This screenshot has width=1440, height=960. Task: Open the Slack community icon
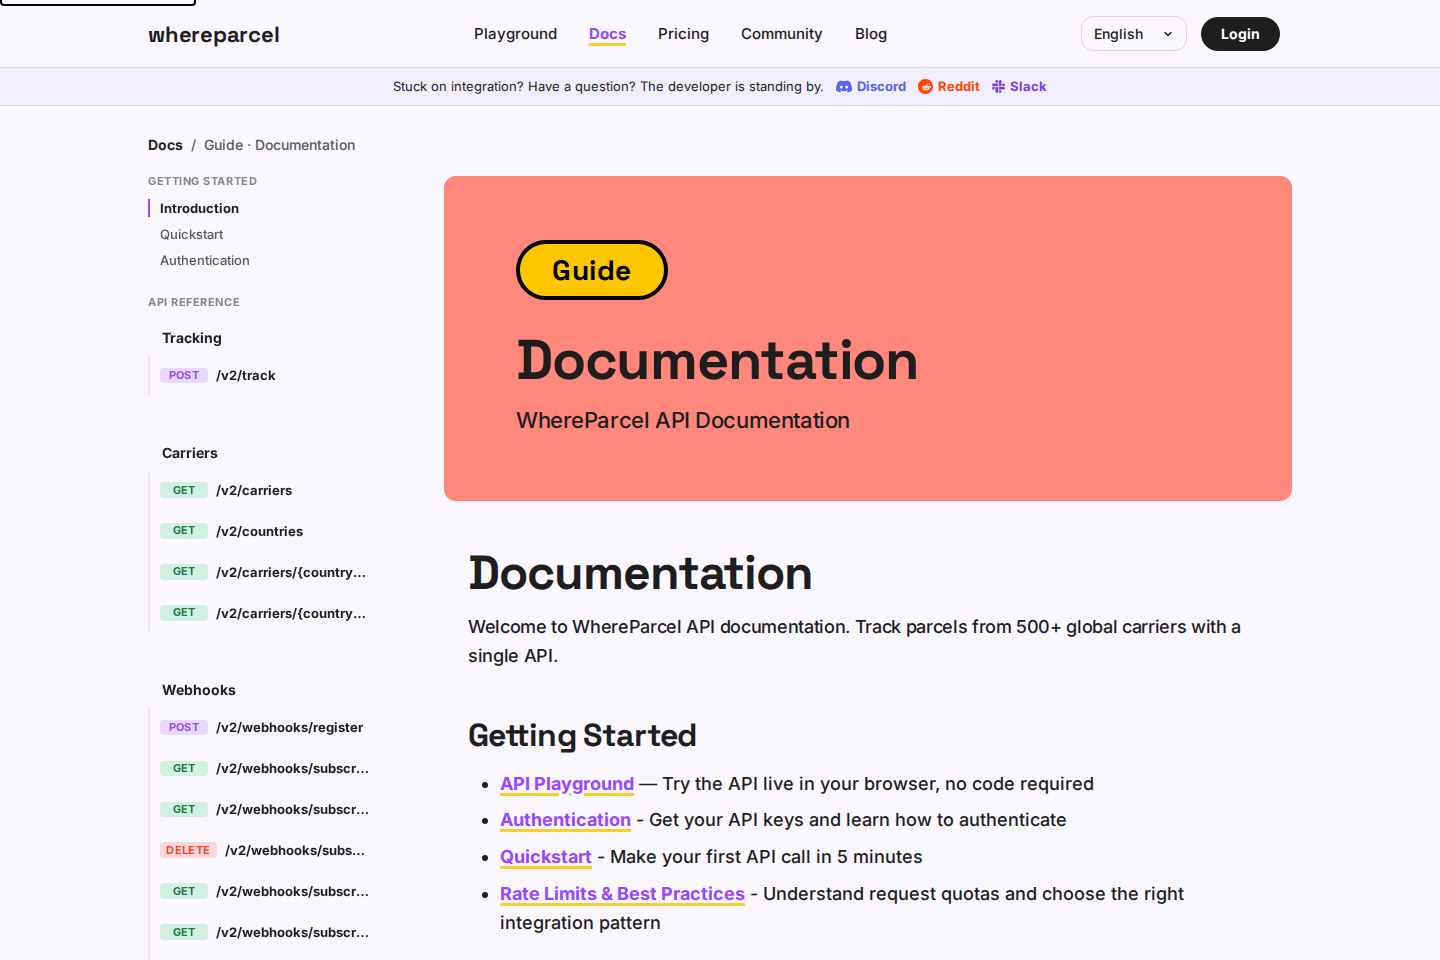coord(998,87)
